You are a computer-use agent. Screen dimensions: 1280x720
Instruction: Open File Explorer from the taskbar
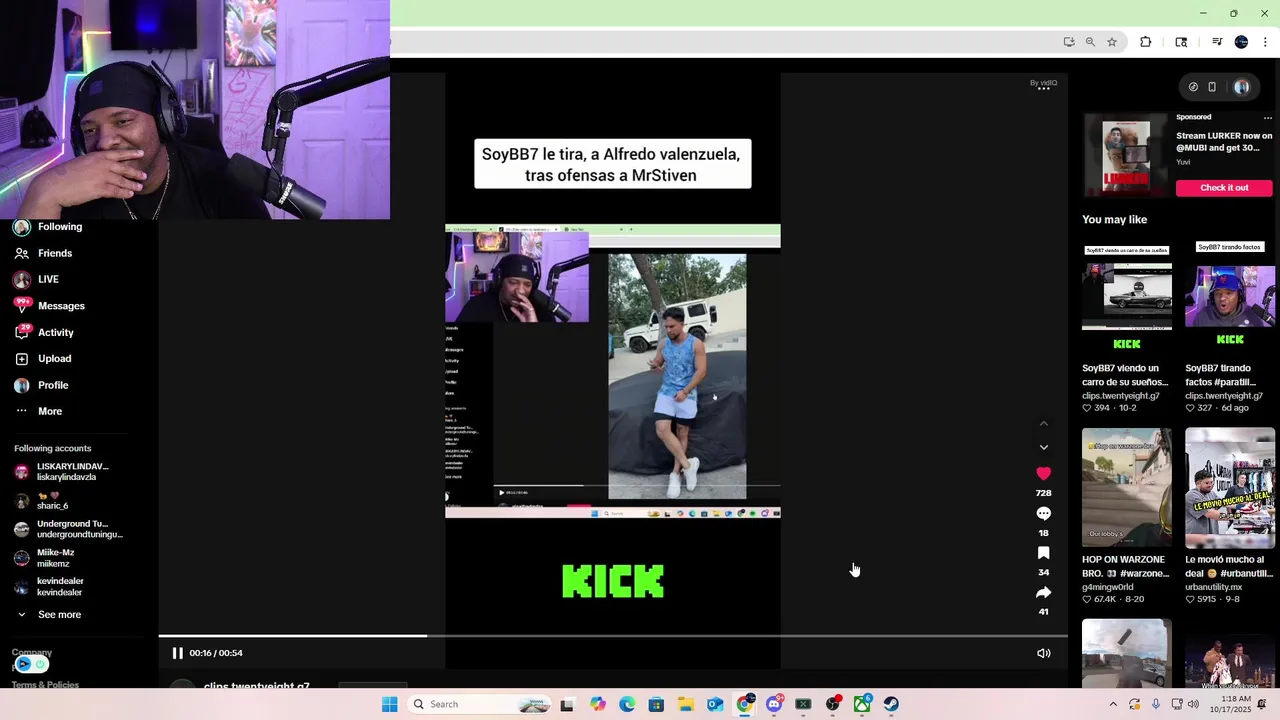685,704
